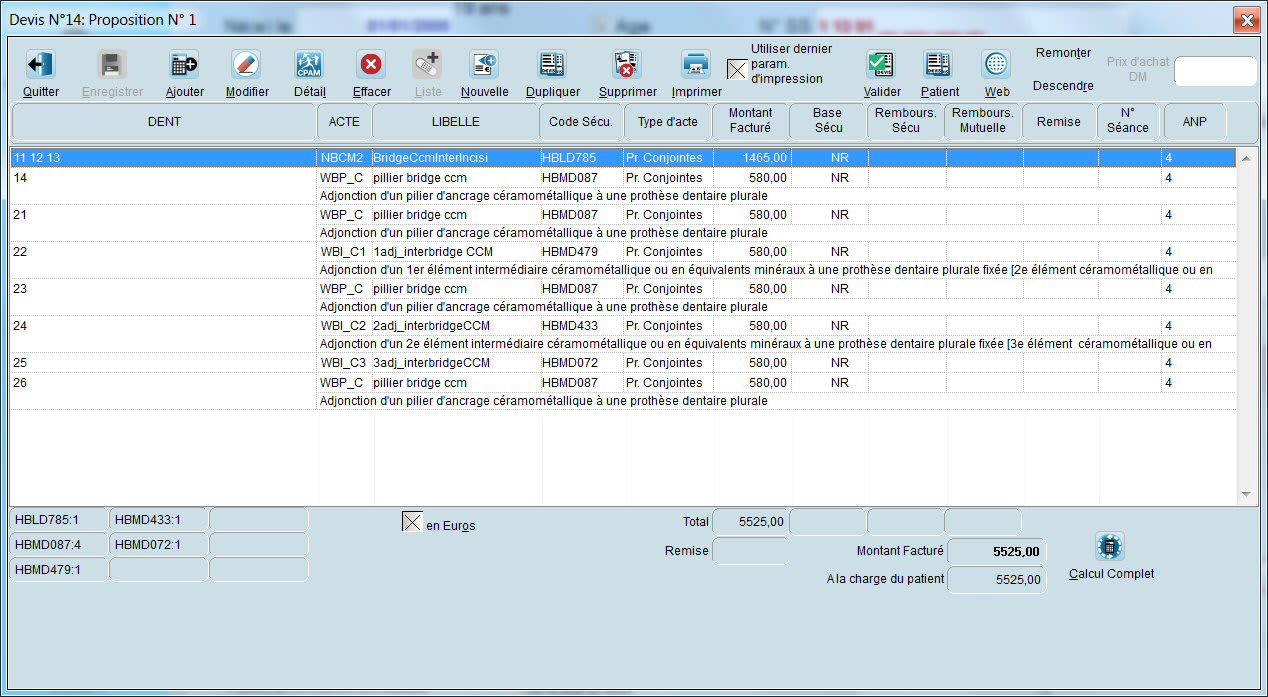
Task: Open the Patient record icon
Action: pos(938,65)
